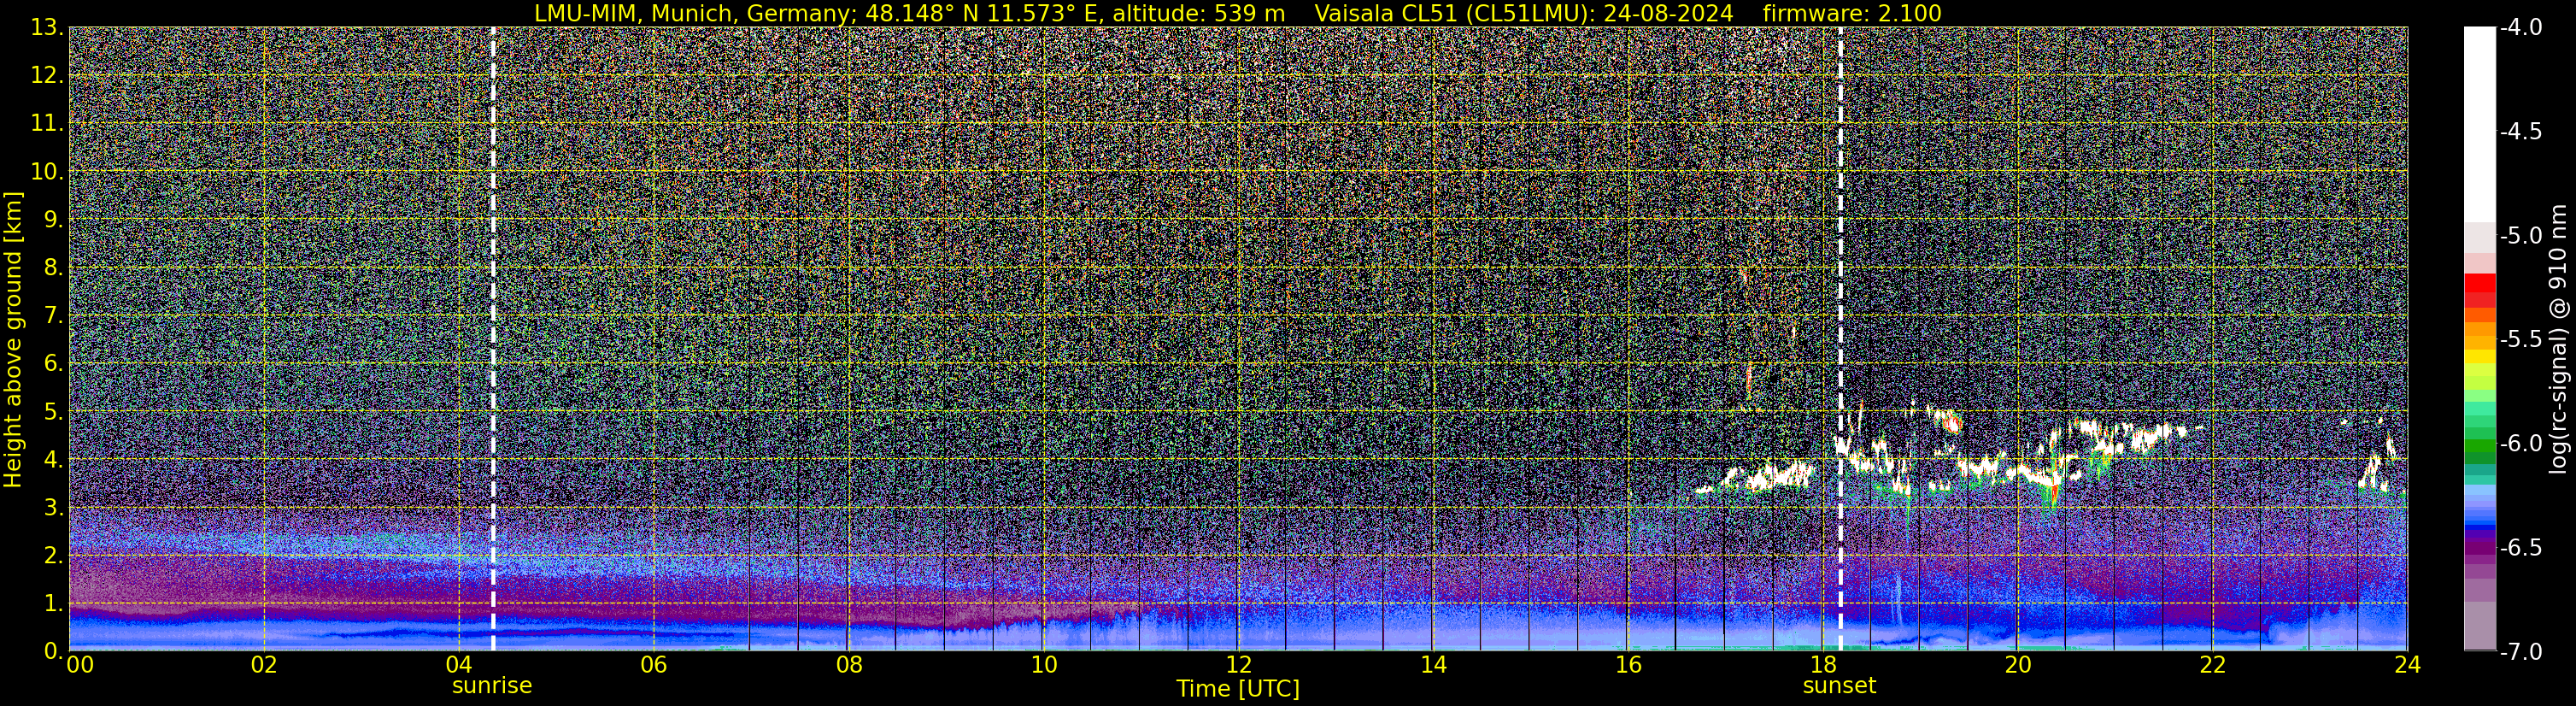Select the height axis tick label '6.'

[x=53, y=363]
